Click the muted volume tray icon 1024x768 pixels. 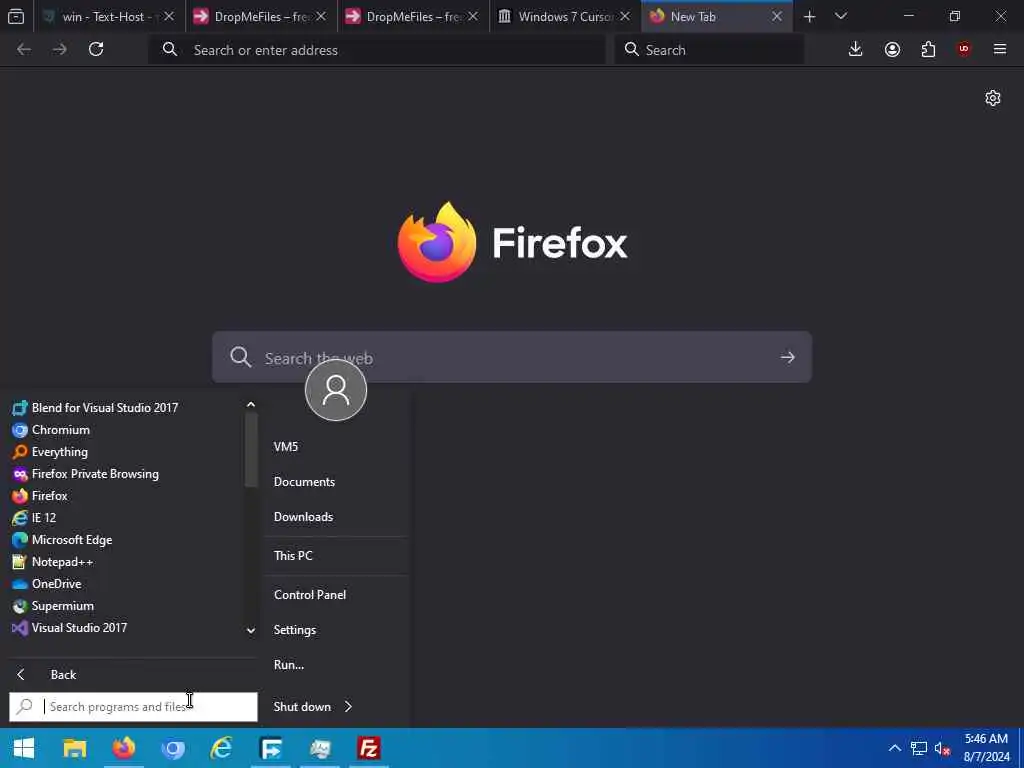pos(942,748)
